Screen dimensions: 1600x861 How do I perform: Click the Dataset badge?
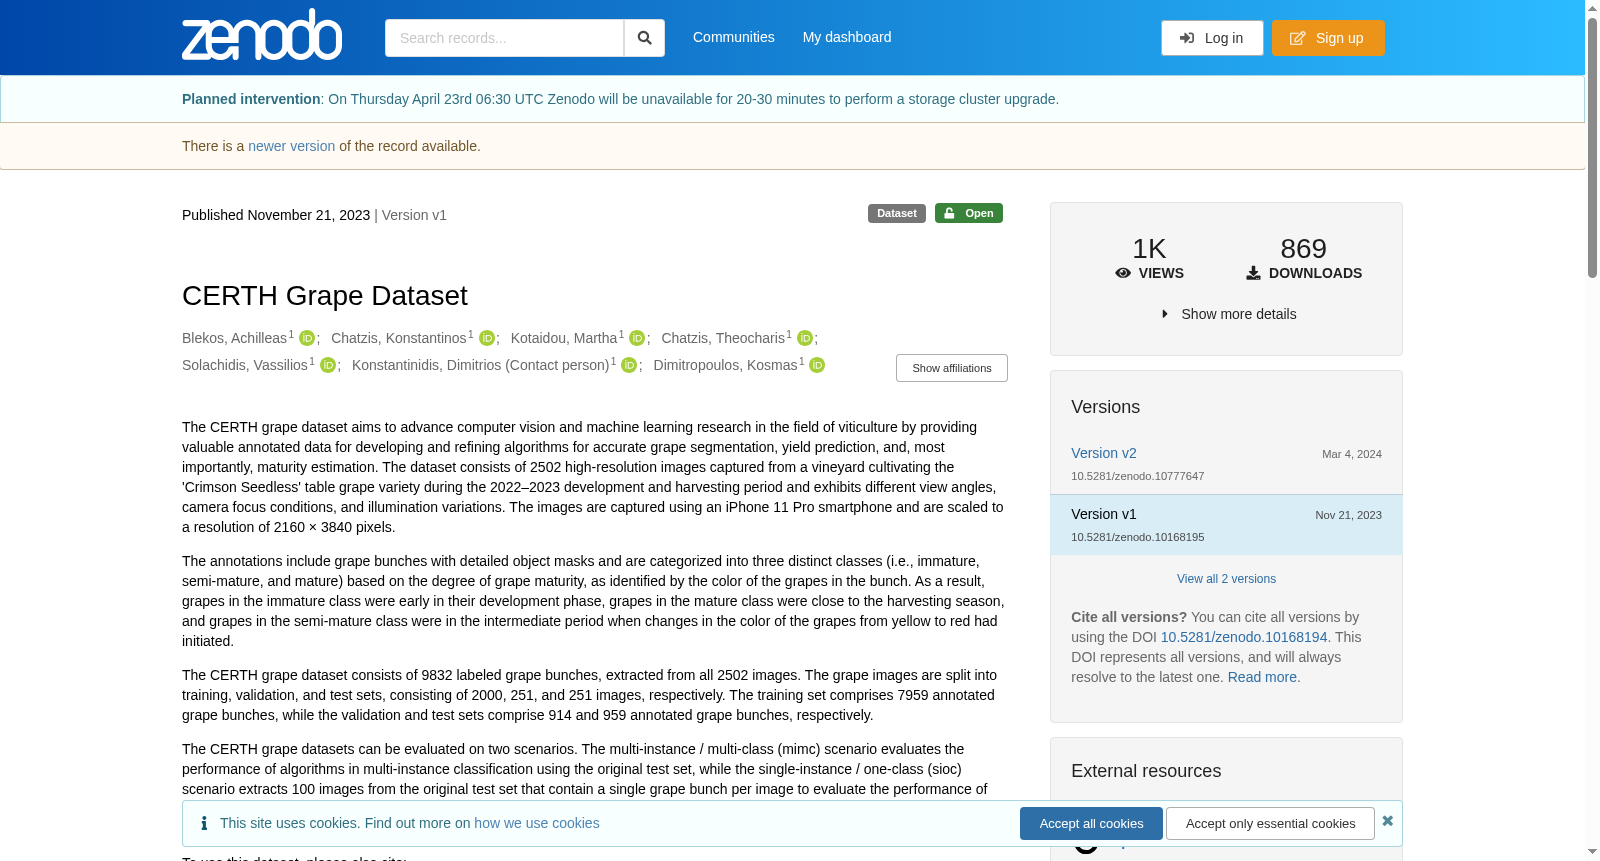point(897,213)
